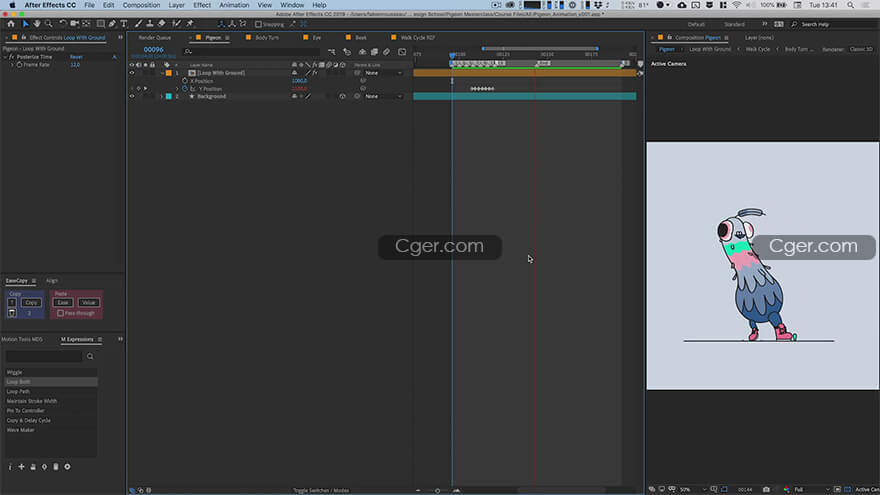
Task: Click the snapshot camera icon in viewer
Action: (x=766, y=489)
